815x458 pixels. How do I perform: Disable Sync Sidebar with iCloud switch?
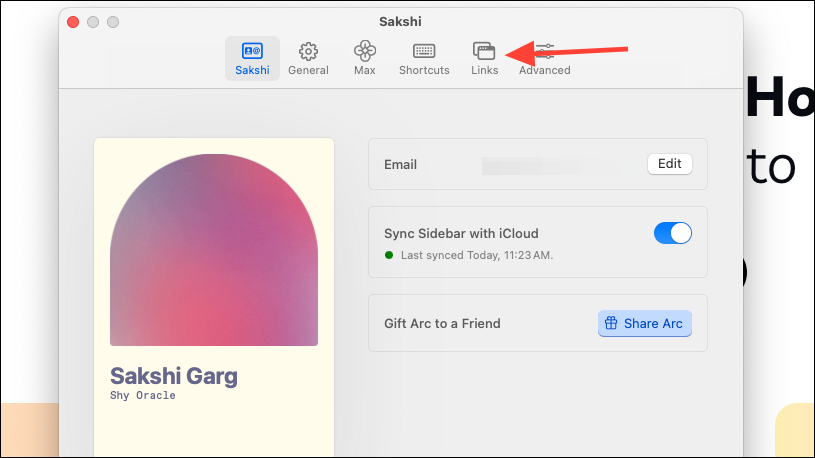[673, 233]
